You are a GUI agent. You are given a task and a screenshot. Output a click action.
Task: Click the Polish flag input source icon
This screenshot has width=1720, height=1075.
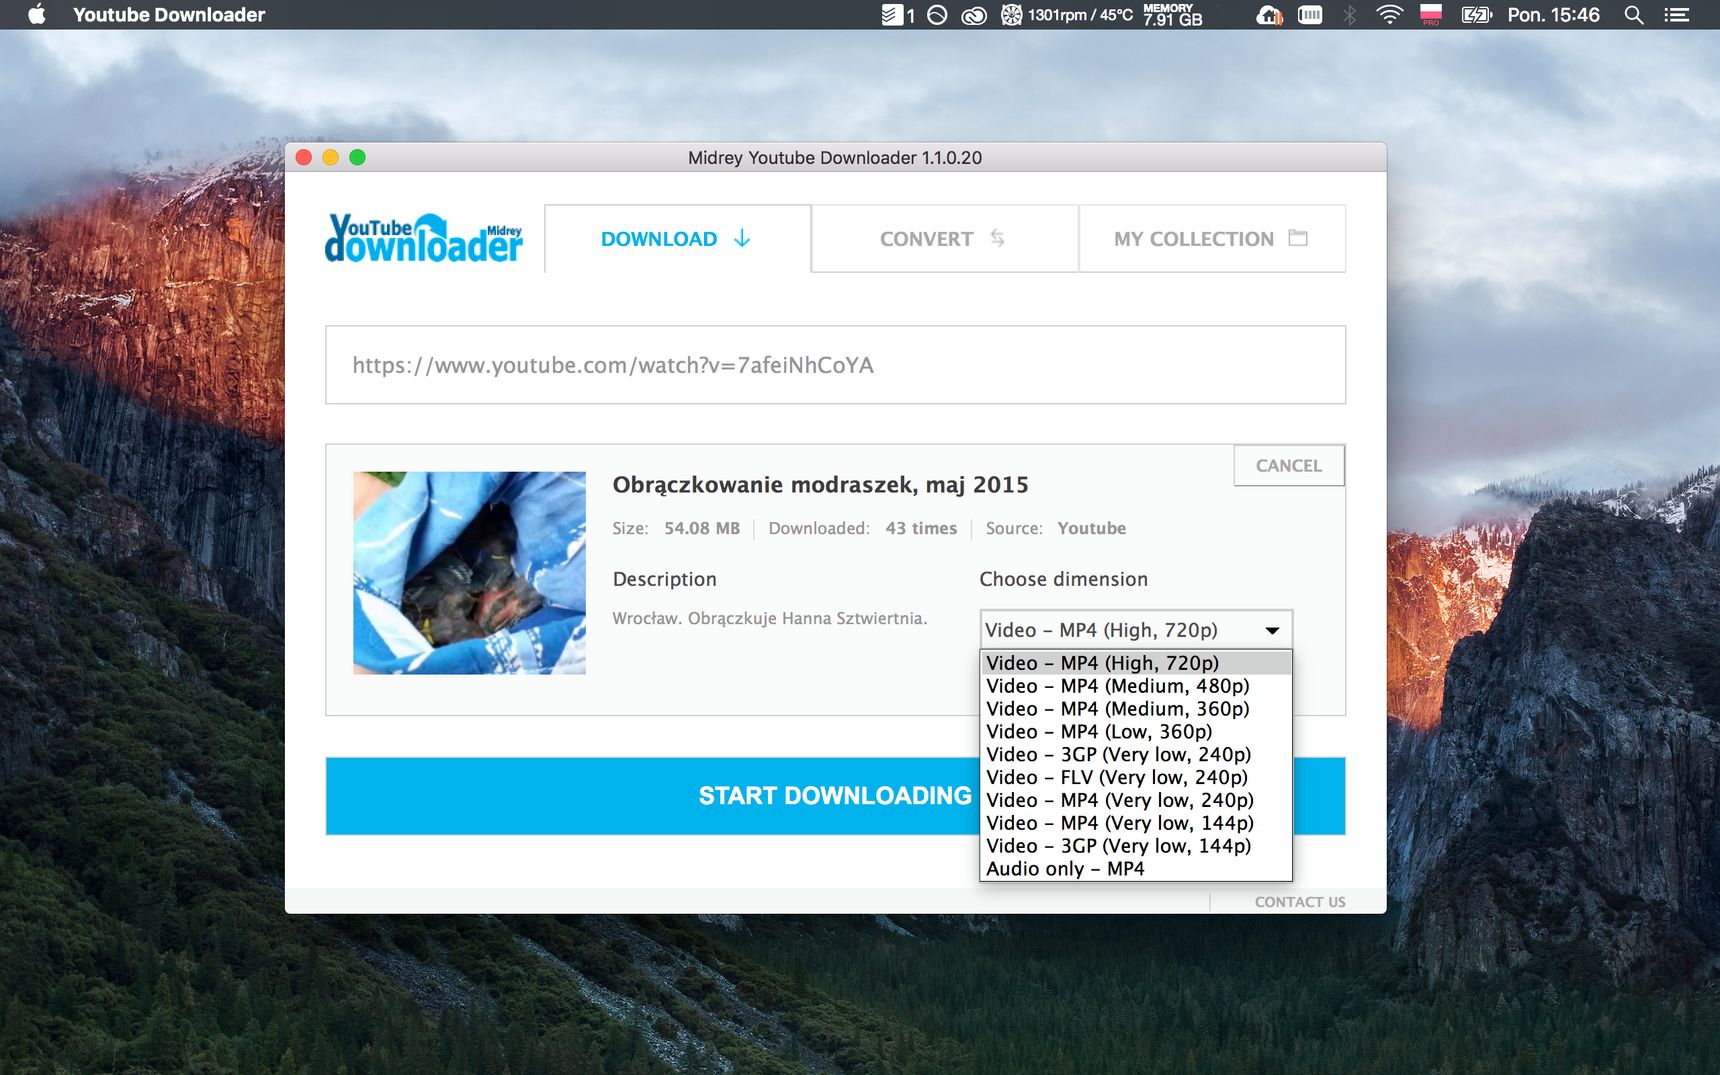point(1431,14)
